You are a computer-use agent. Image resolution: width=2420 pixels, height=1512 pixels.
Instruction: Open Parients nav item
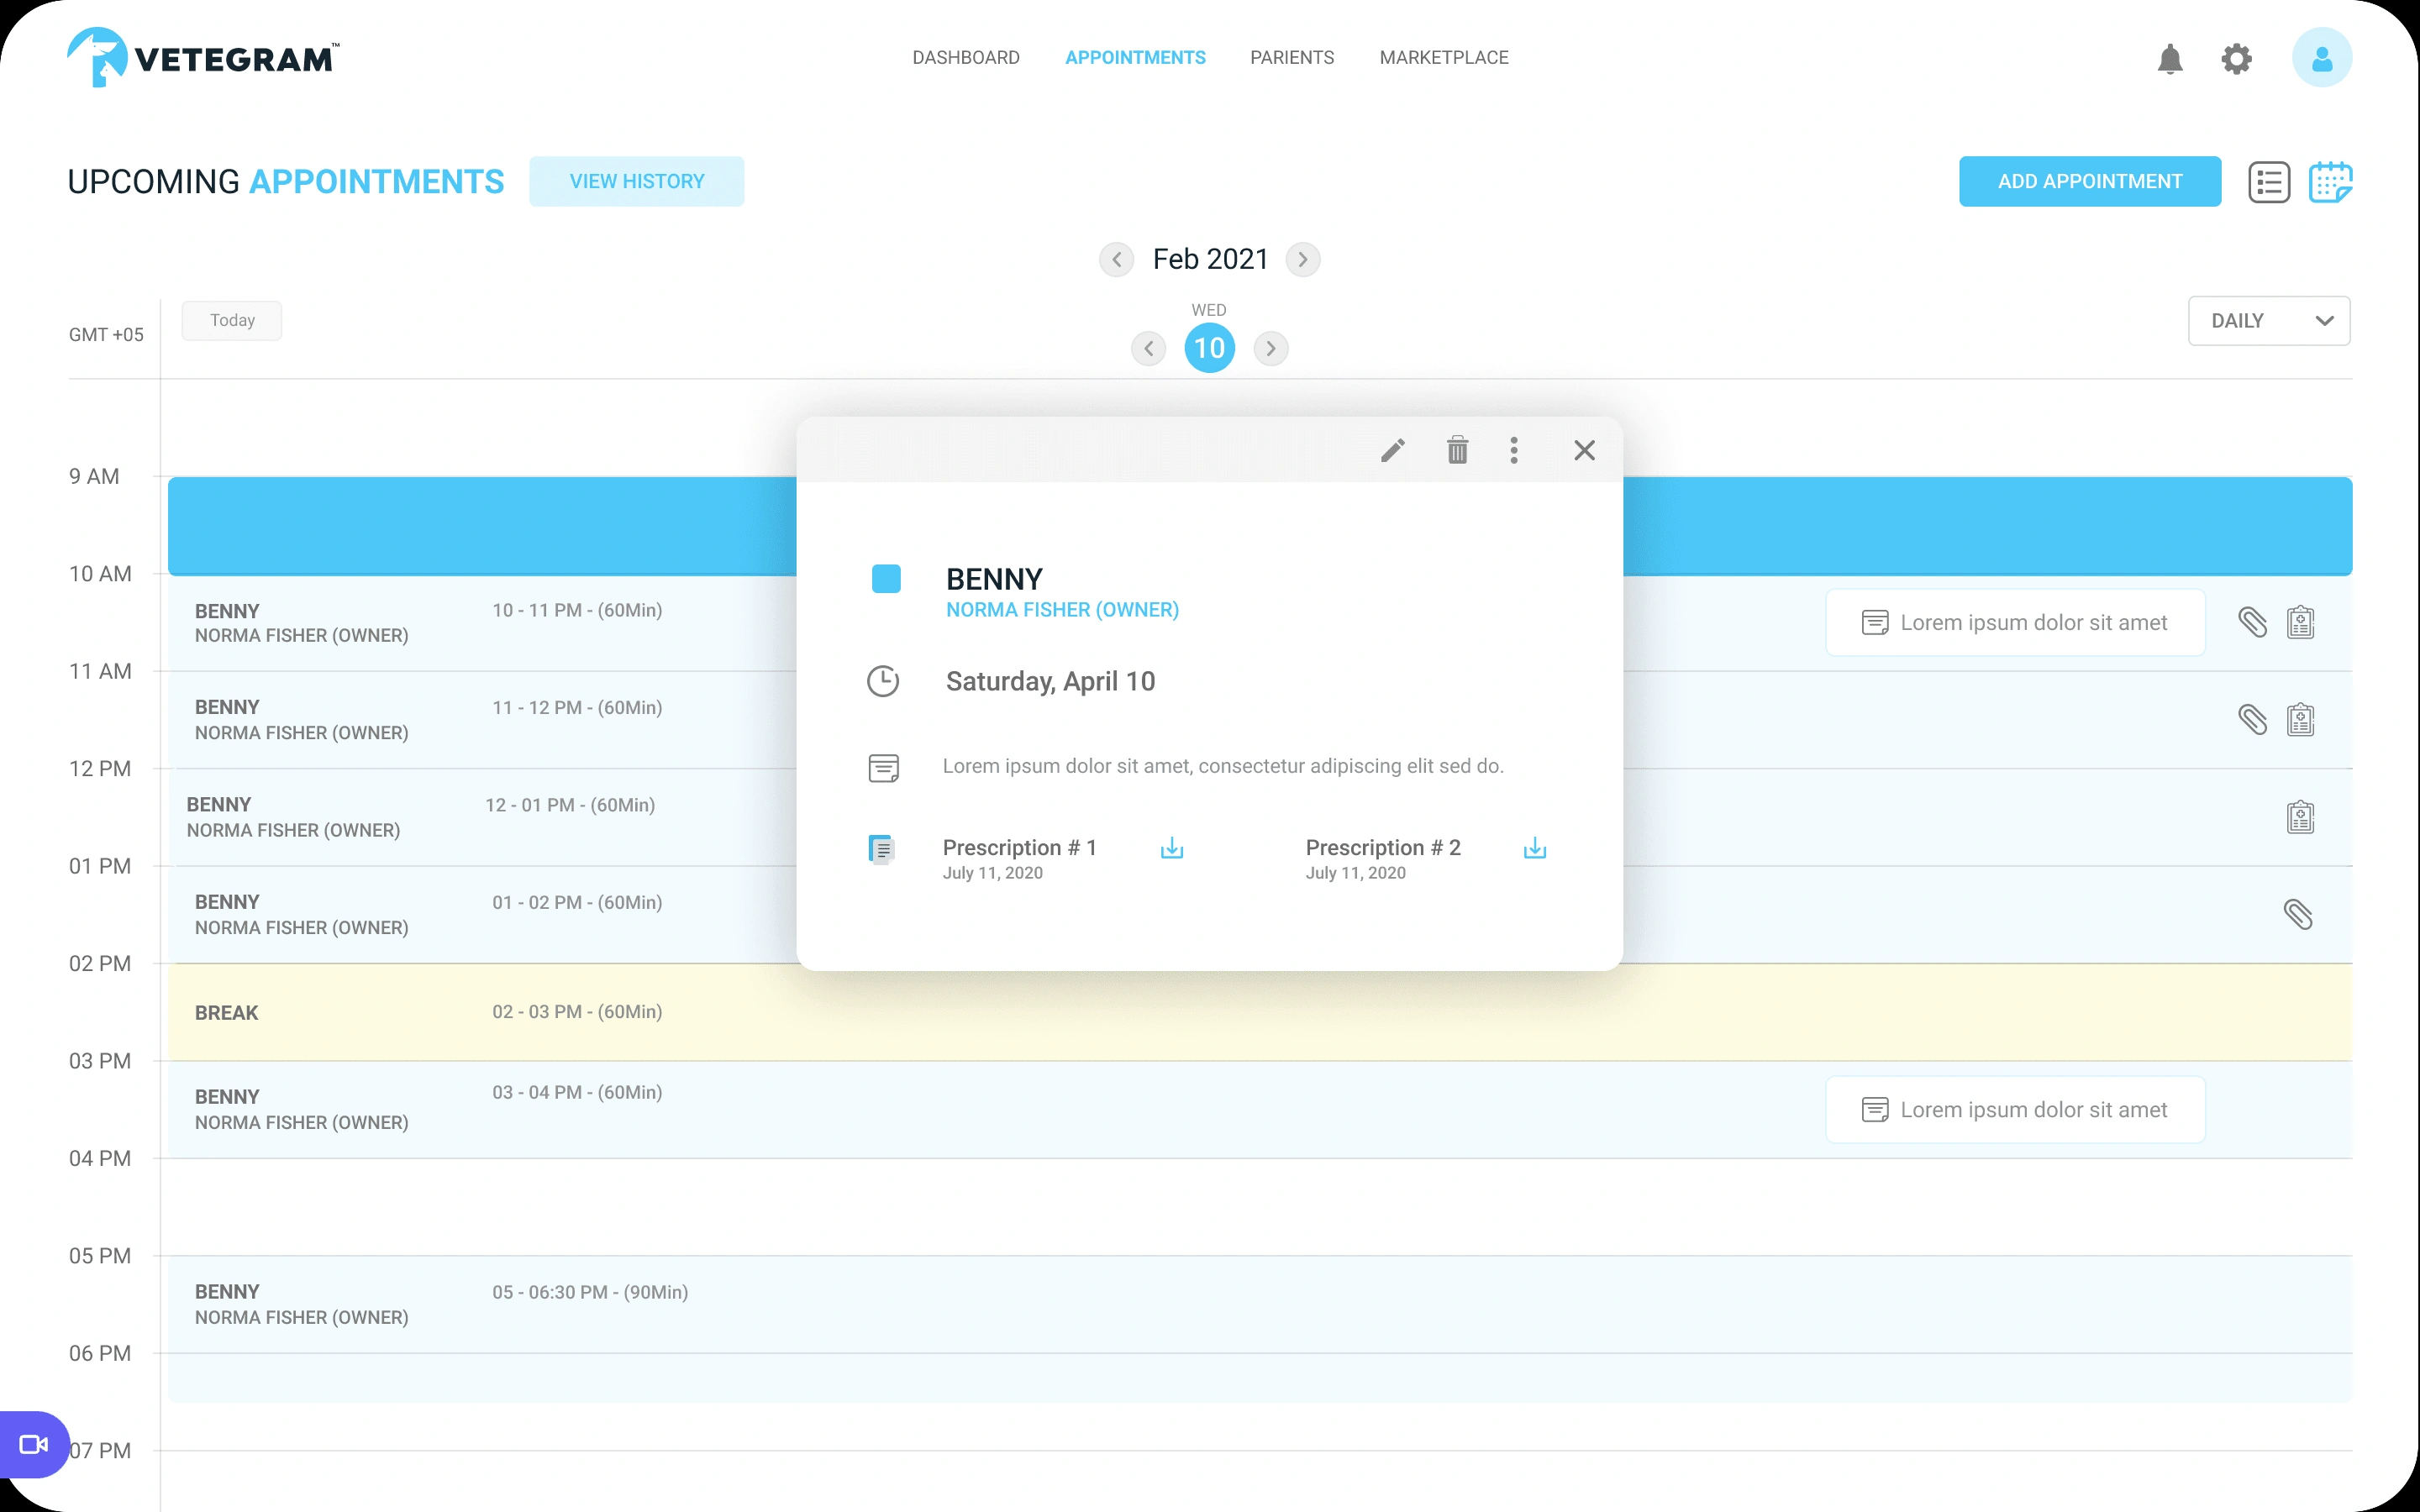coord(1291,58)
